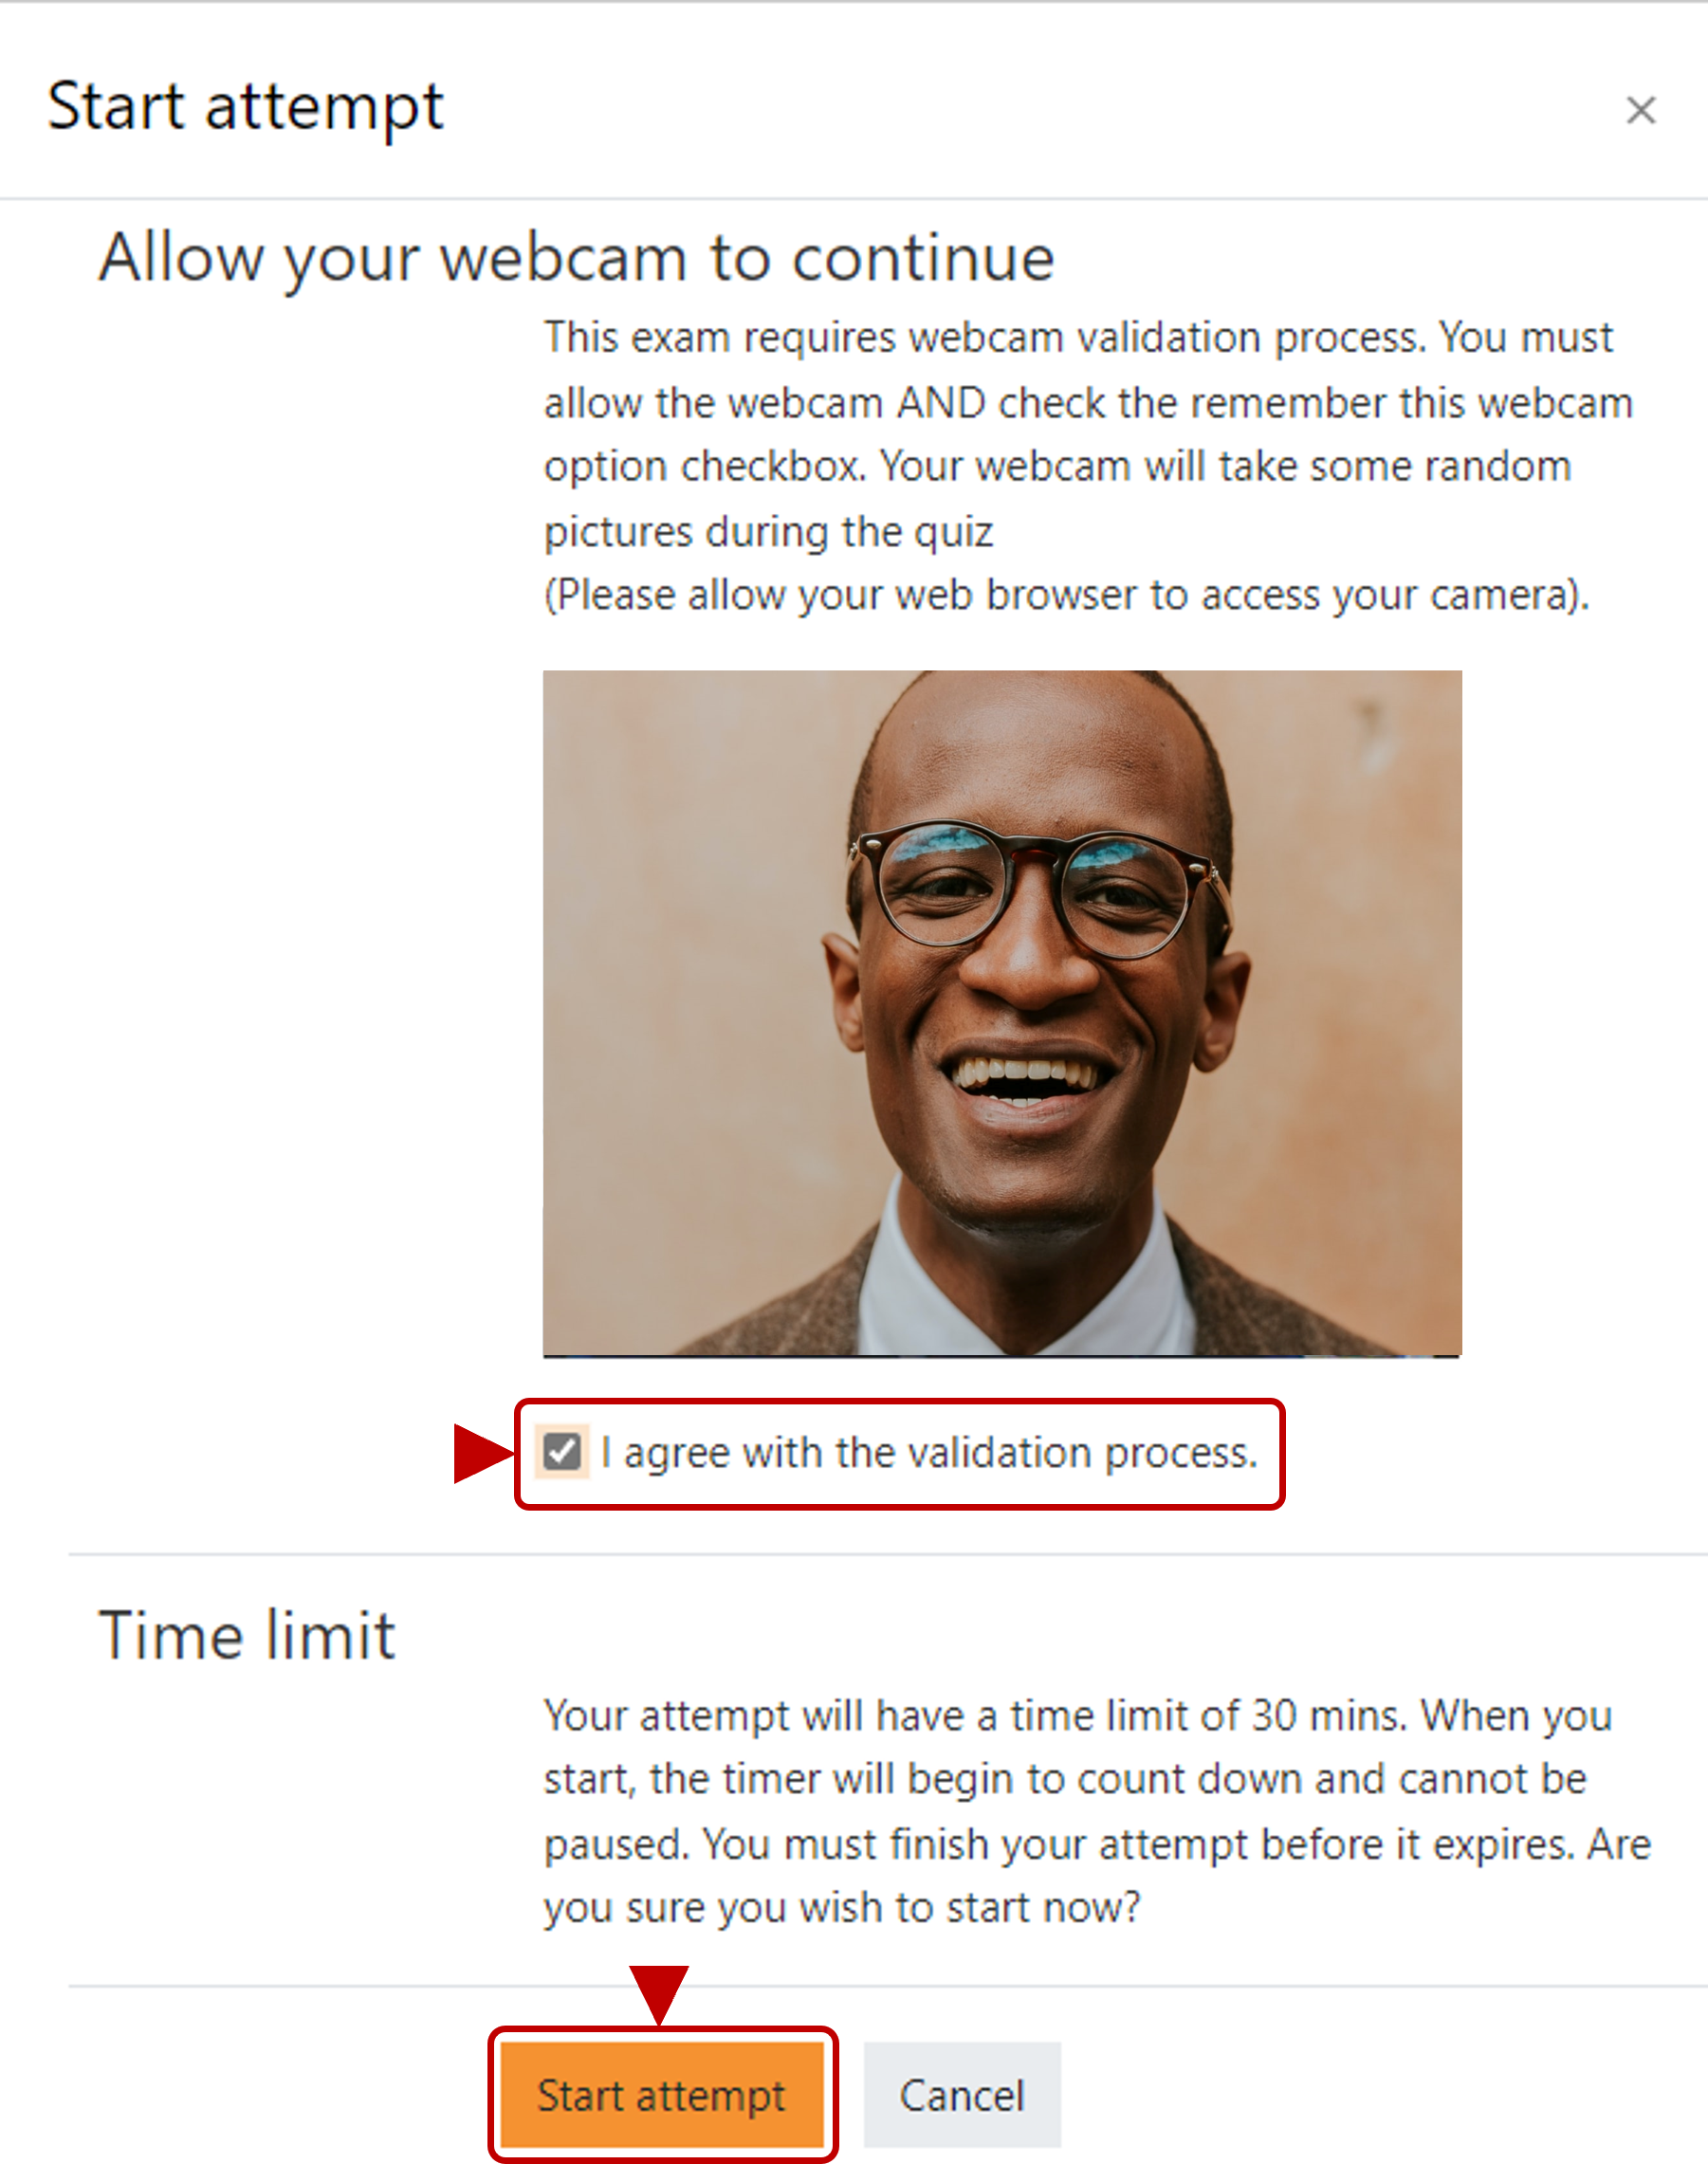Viewport: 1708px width, 2164px height.
Task: Click the 'I agree with the validation process' label
Action: click(x=930, y=1453)
